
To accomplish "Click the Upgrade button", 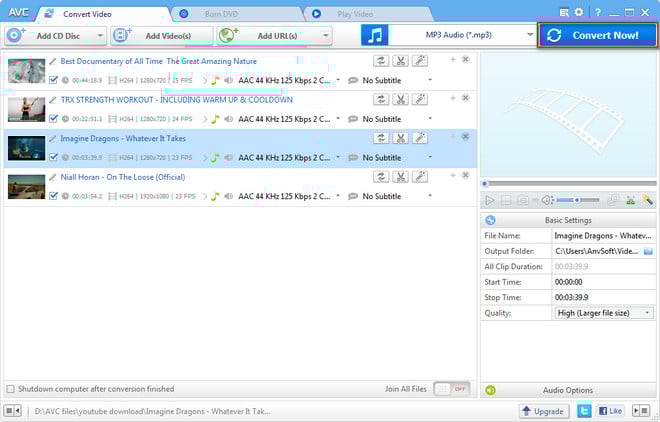I will tap(543, 411).
